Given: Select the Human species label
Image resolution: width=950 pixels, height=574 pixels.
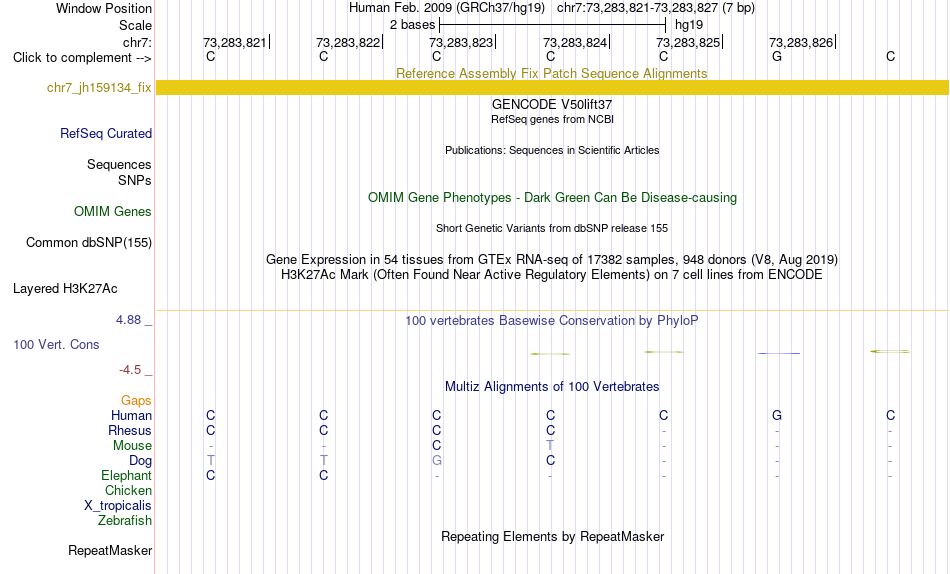Looking at the screenshot, I should point(131,415).
